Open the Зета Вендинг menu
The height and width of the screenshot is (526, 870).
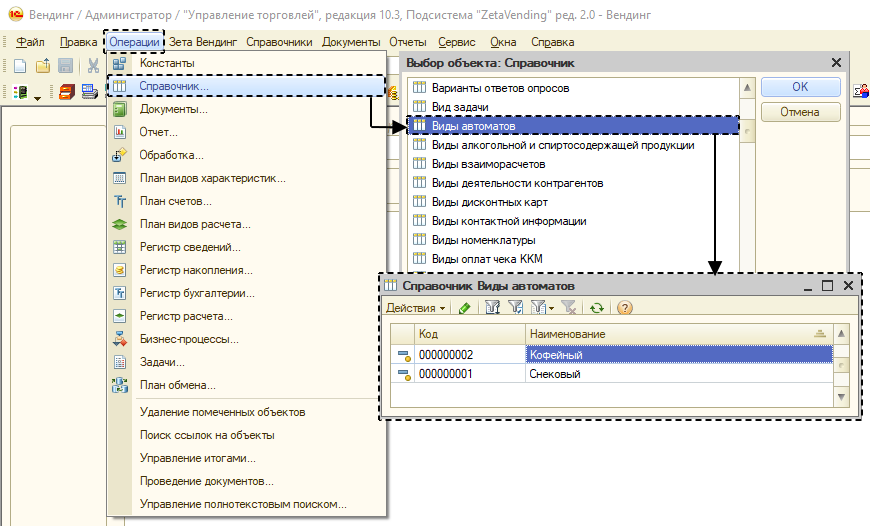coord(203,42)
